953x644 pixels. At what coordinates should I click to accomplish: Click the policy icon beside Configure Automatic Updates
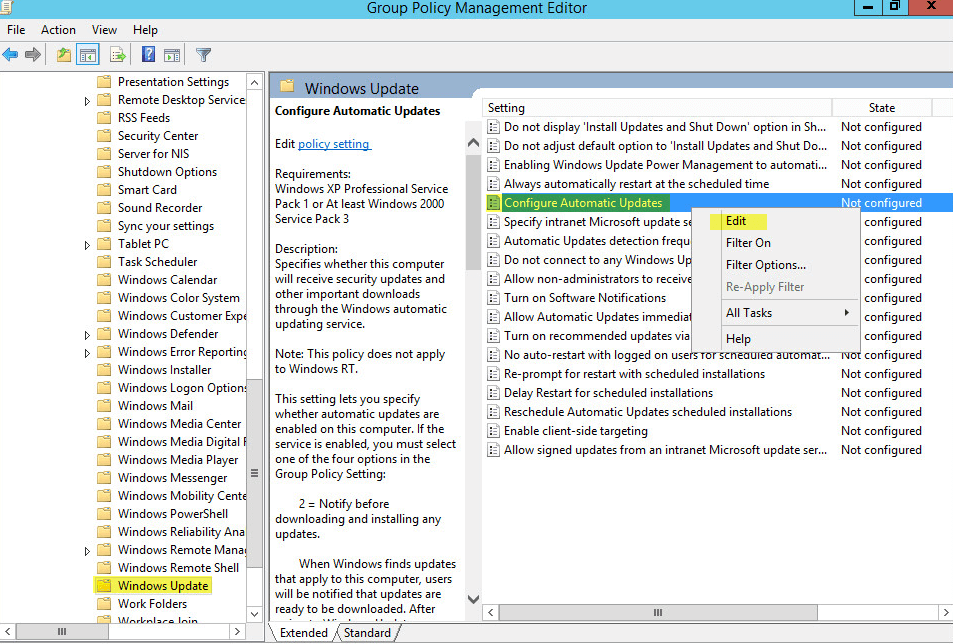(494, 203)
